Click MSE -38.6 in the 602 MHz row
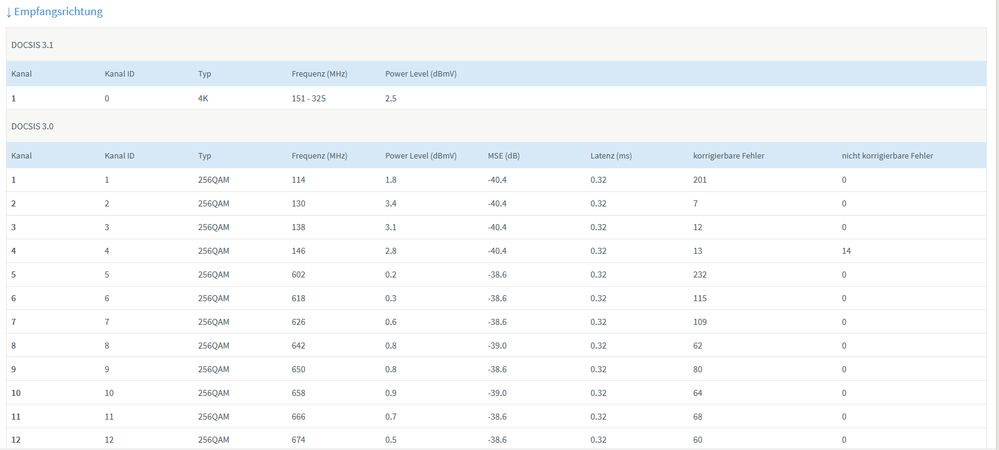The image size is (999, 450). click(x=498, y=275)
